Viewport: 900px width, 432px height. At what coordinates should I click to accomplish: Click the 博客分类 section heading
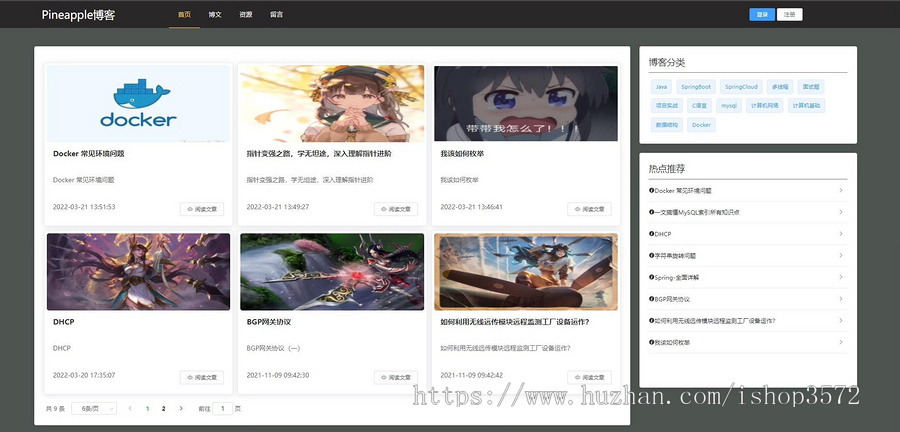667,63
